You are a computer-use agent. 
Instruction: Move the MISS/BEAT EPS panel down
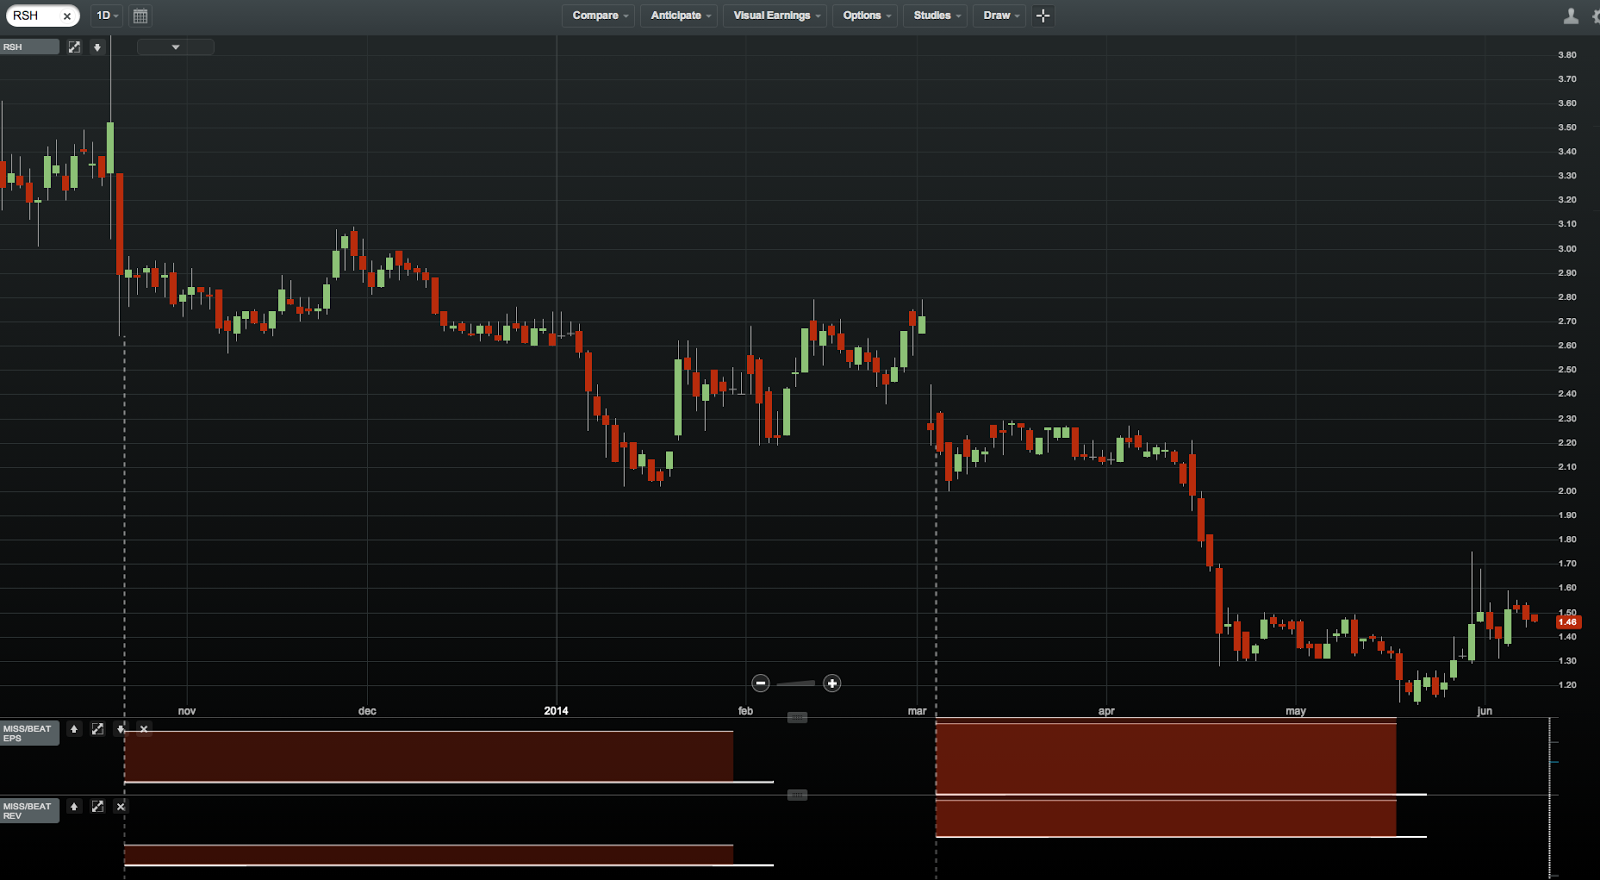point(121,729)
